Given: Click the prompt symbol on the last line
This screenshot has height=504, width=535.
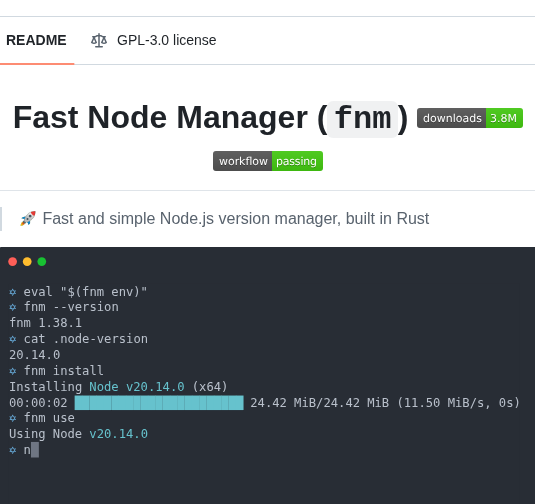Looking at the screenshot, I should tap(13, 450).
